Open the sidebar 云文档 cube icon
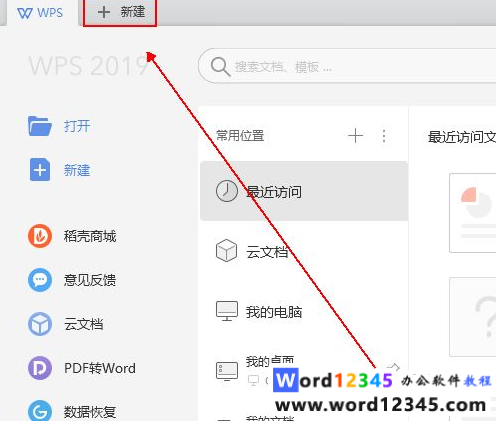The width and height of the screenshot is (496, 421). (40, 324)
